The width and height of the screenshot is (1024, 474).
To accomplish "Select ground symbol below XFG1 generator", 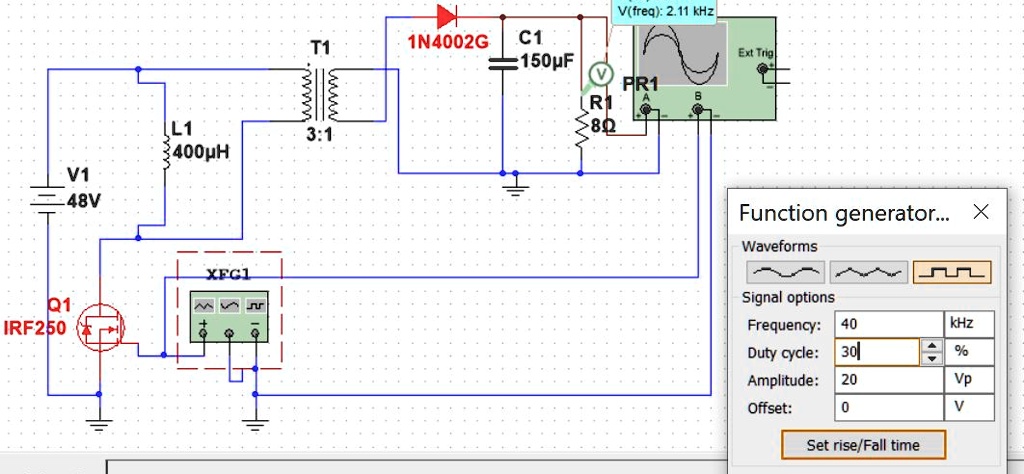I will pyautogui.click(x=255, y=424).
